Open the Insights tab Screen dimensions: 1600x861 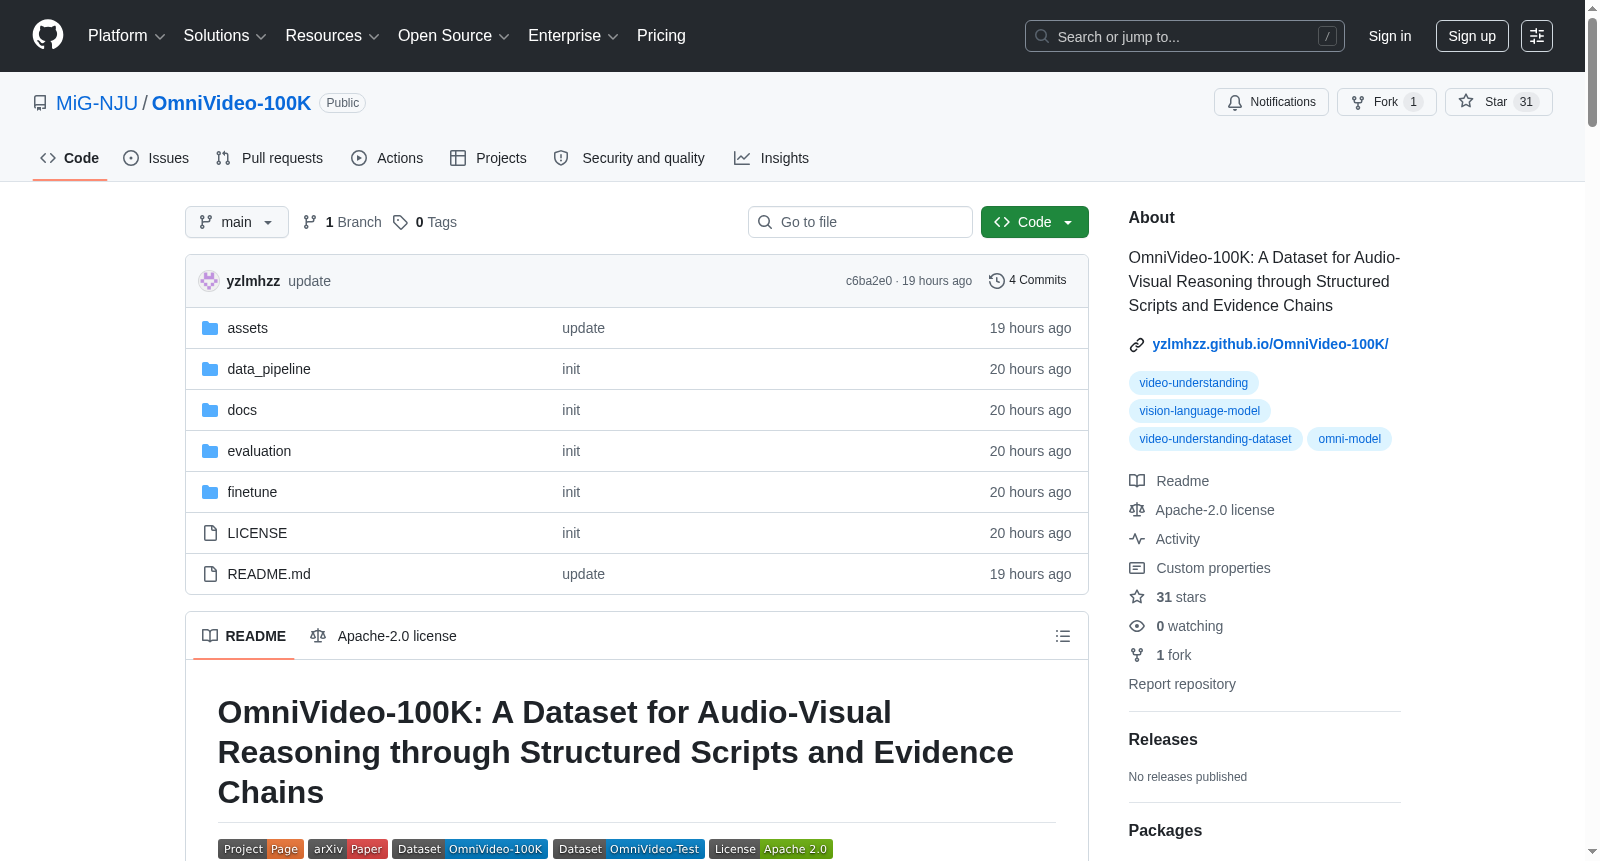coord(771,158)
